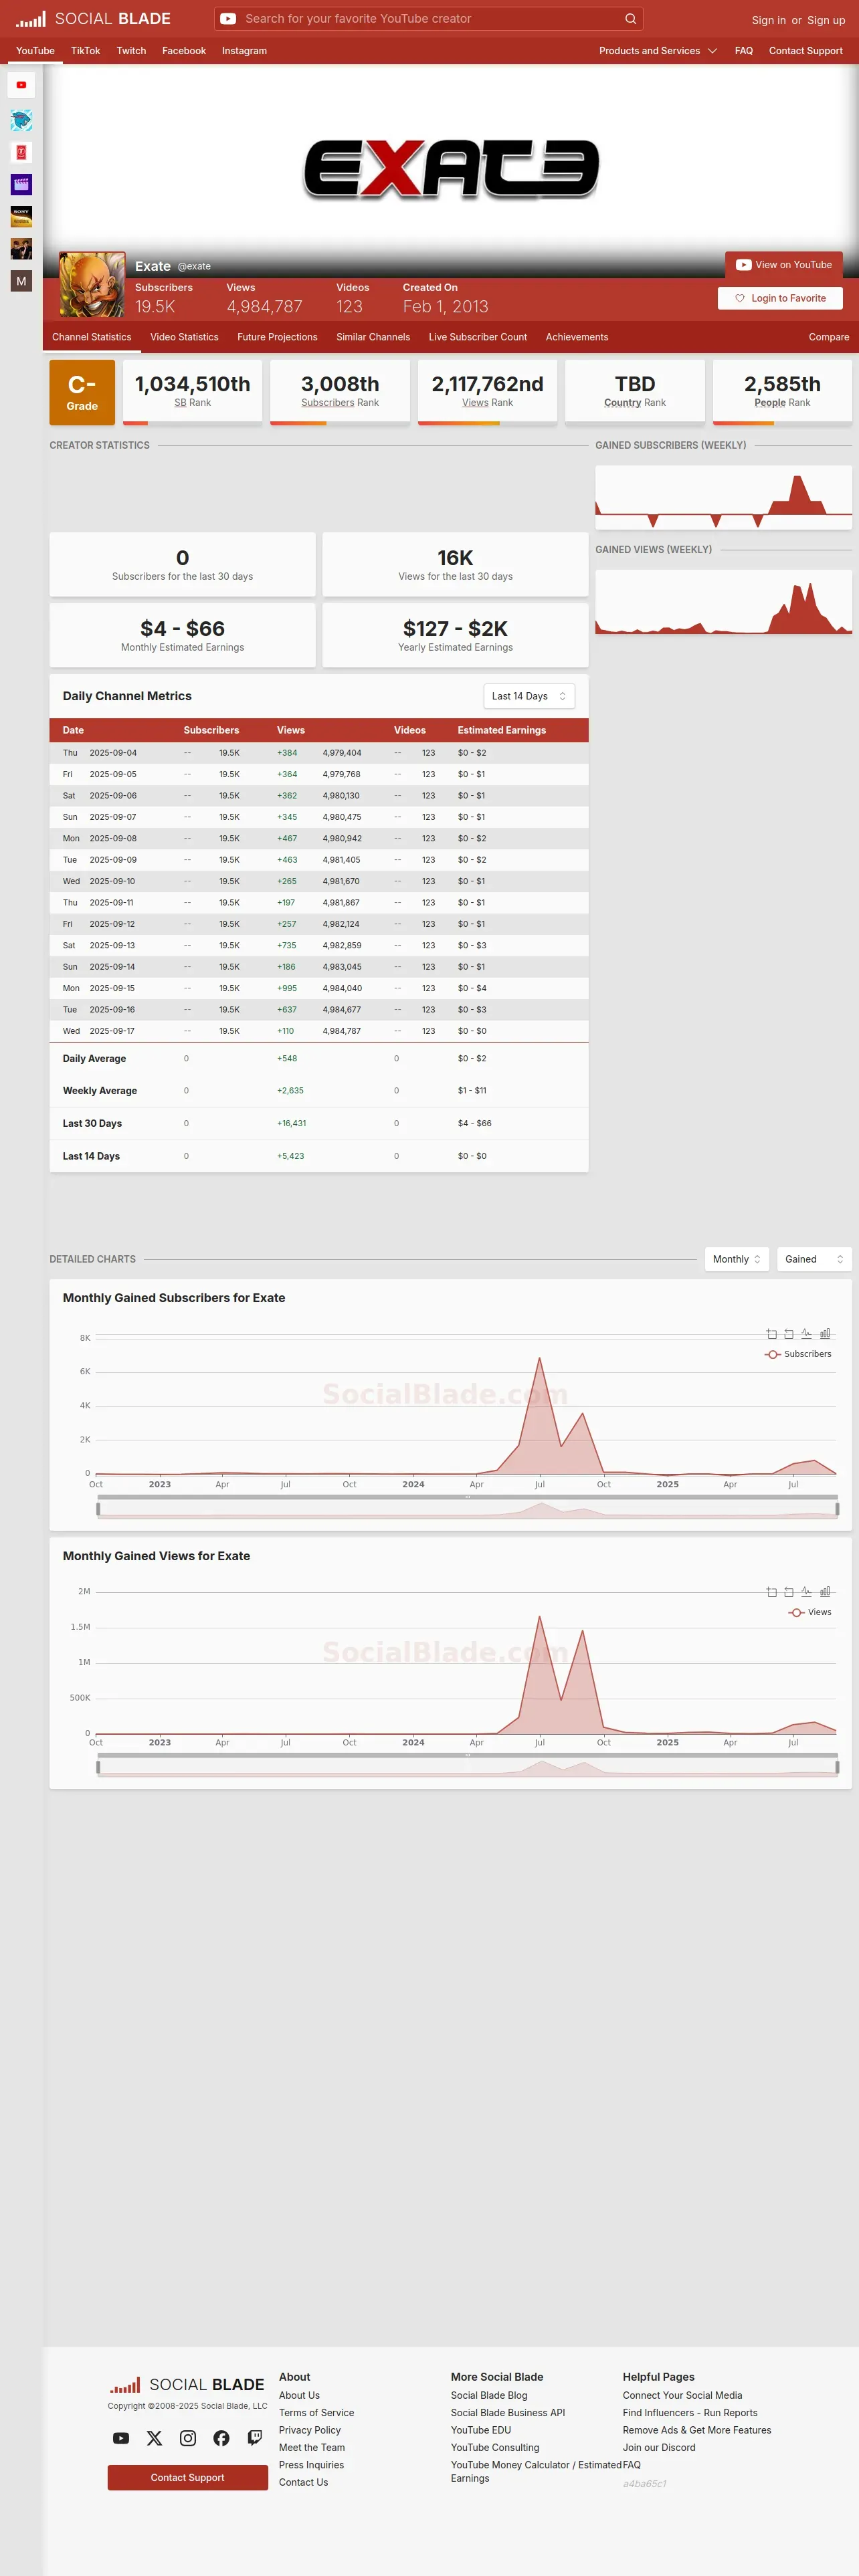Viewport: 859px width, 2576px height.
Task: Click Subscribers Rank label
Action: [340, 403]
